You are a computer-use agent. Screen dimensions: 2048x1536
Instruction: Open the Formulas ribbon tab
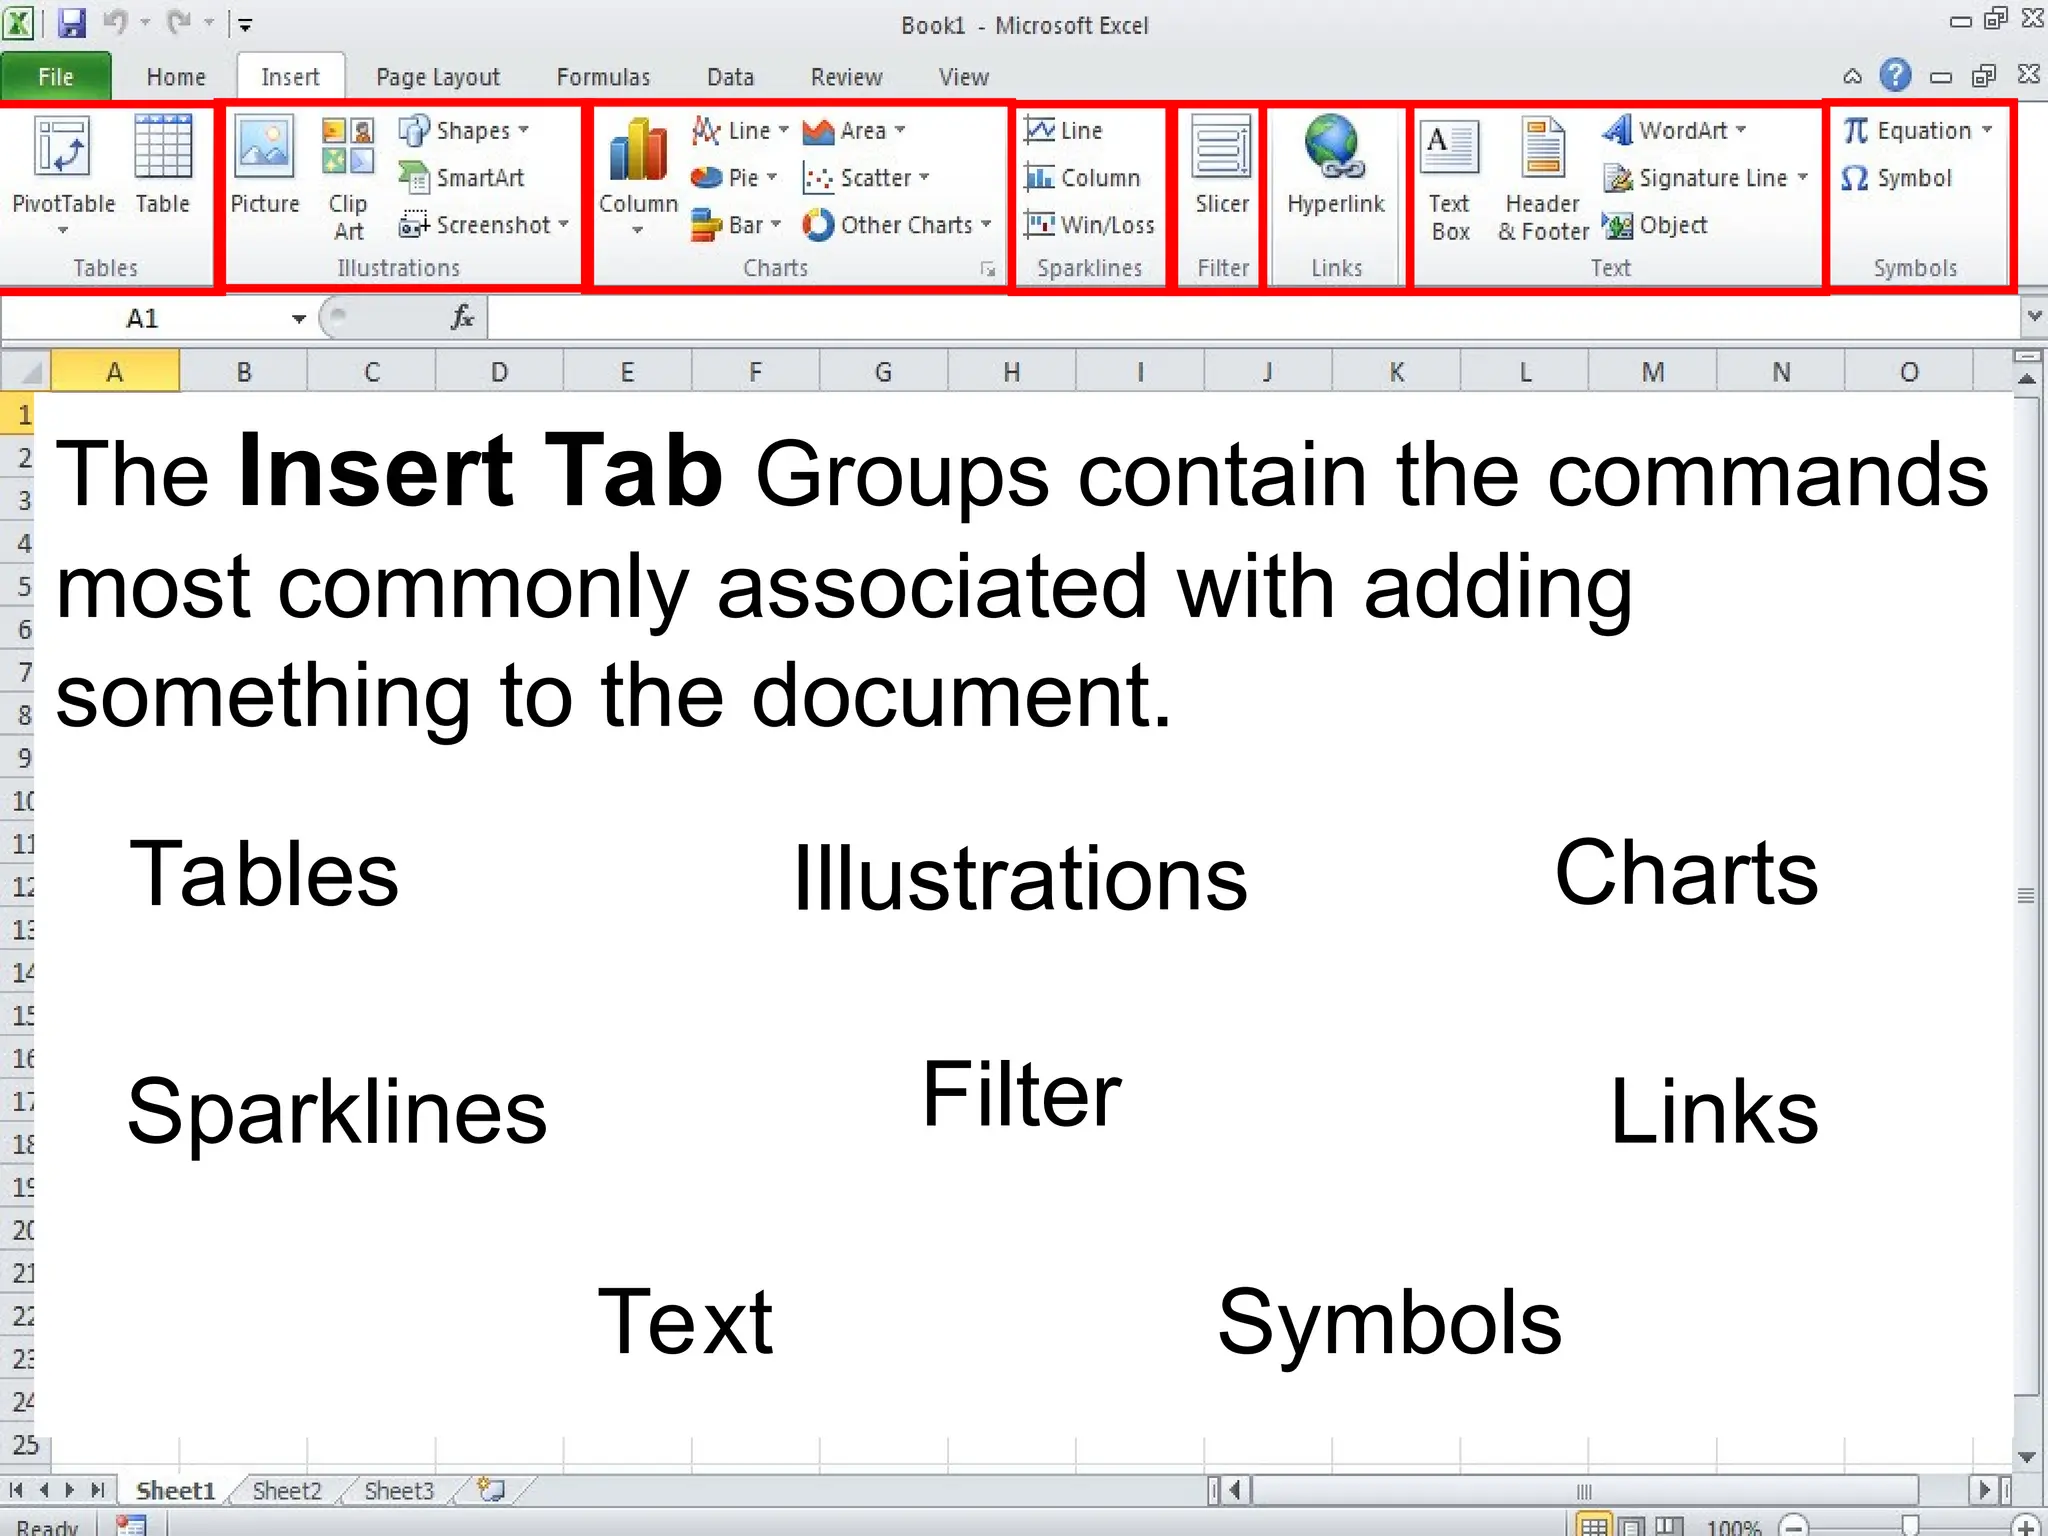click(603, 77)
